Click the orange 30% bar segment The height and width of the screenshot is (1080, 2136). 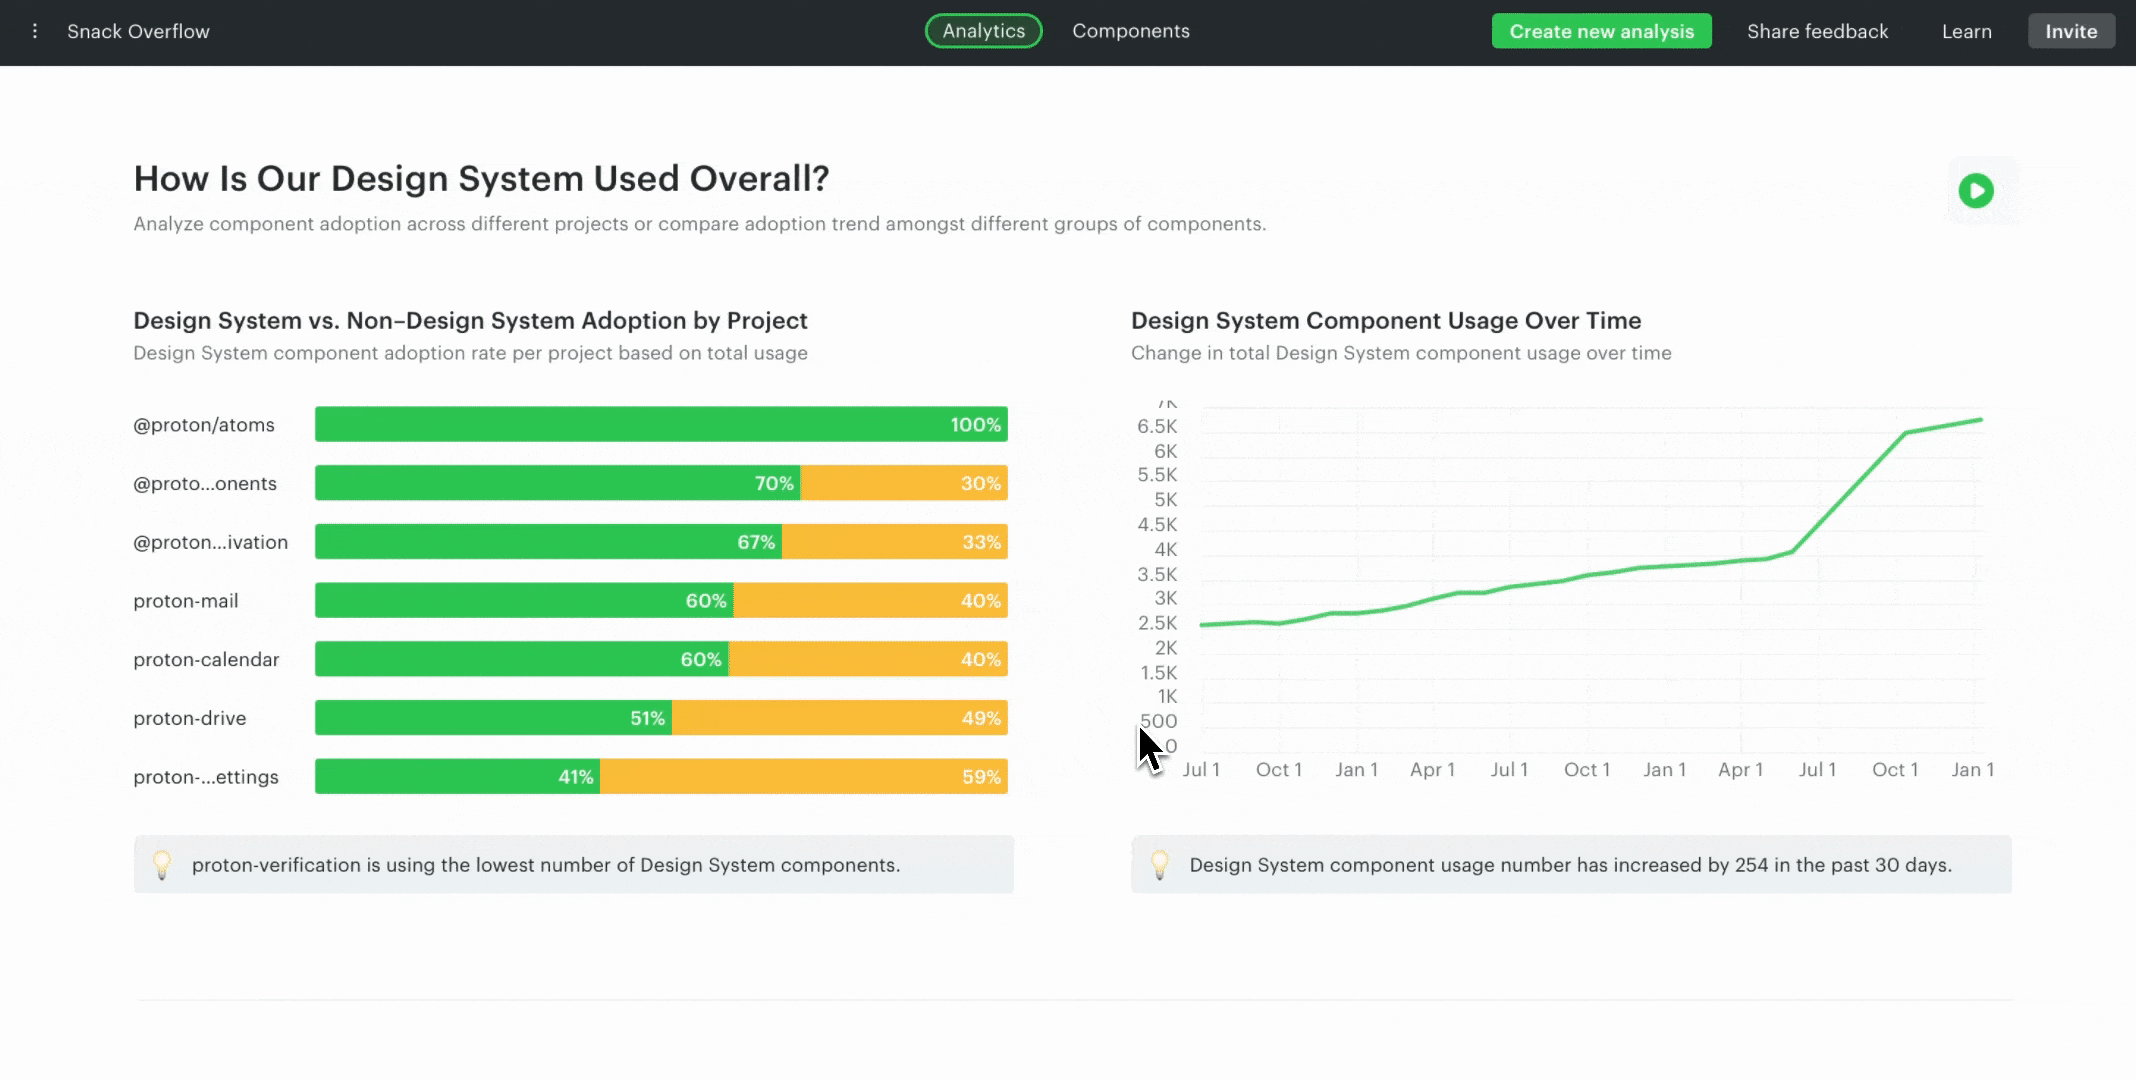(x=903, y=483)
